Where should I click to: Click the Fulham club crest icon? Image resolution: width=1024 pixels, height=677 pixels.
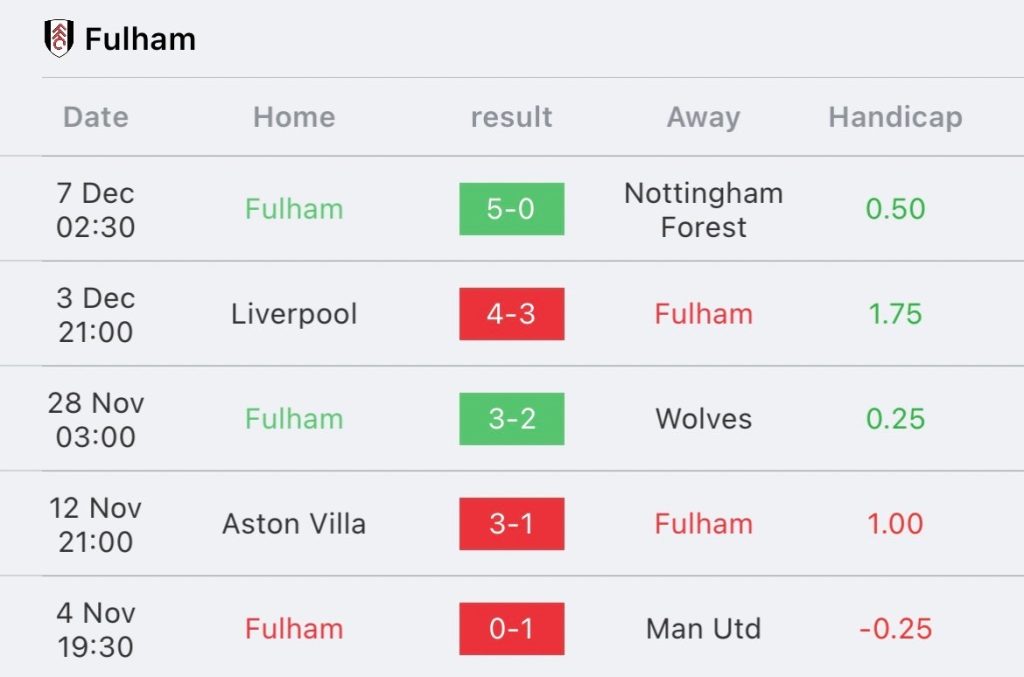click(58, 38)
